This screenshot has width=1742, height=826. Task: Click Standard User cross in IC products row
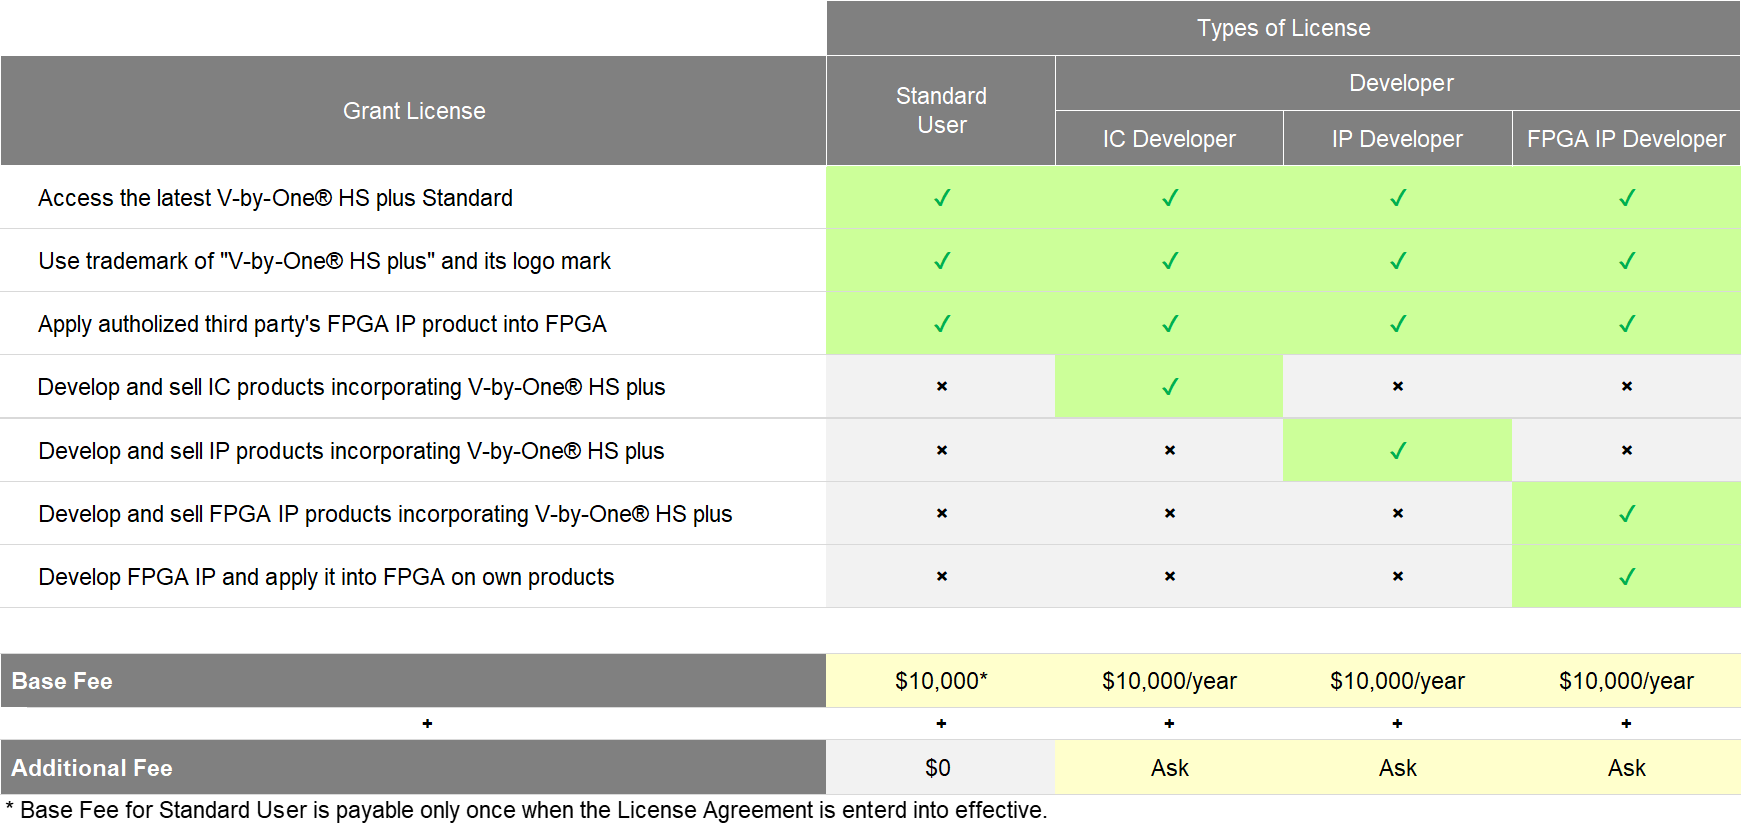tap(941, 387)
